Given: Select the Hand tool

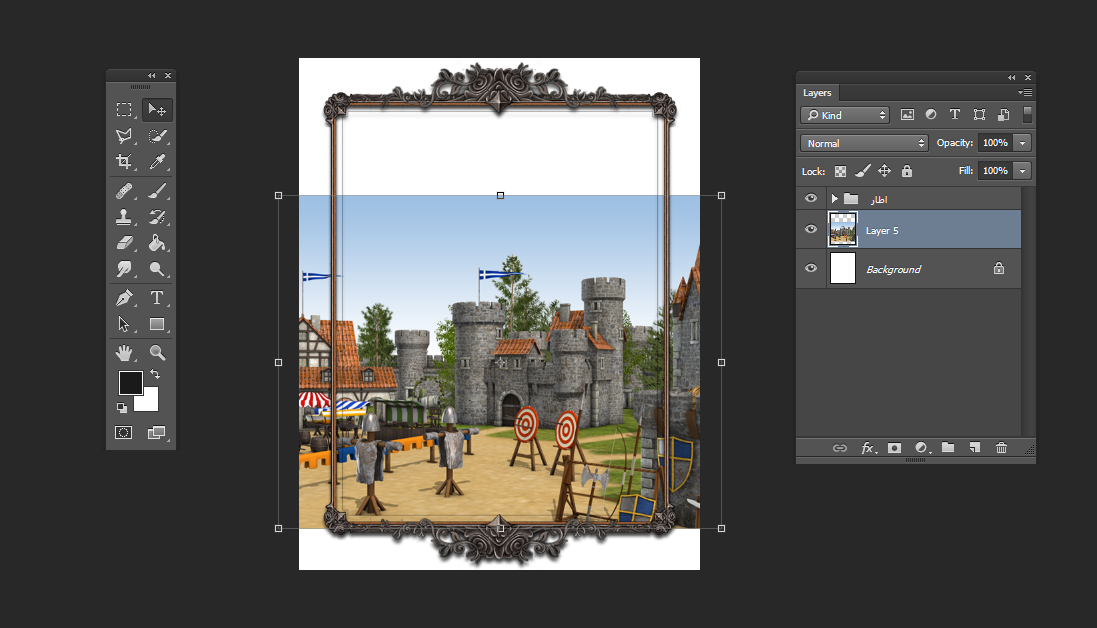Looking at the screenshot, I should 124,353.
